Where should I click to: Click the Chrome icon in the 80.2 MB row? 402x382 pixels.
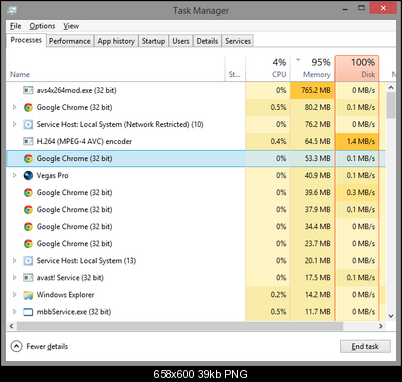click(x=28, y=107)
